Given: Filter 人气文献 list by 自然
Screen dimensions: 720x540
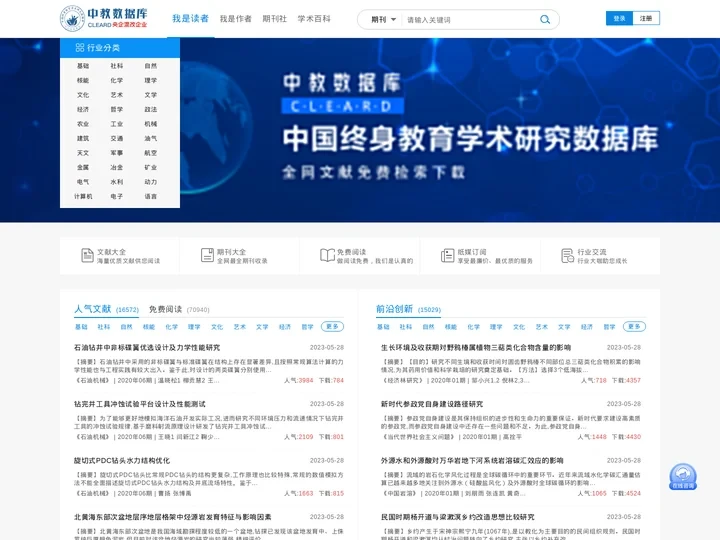Looking at the screenshot, I should click(126, 327).
